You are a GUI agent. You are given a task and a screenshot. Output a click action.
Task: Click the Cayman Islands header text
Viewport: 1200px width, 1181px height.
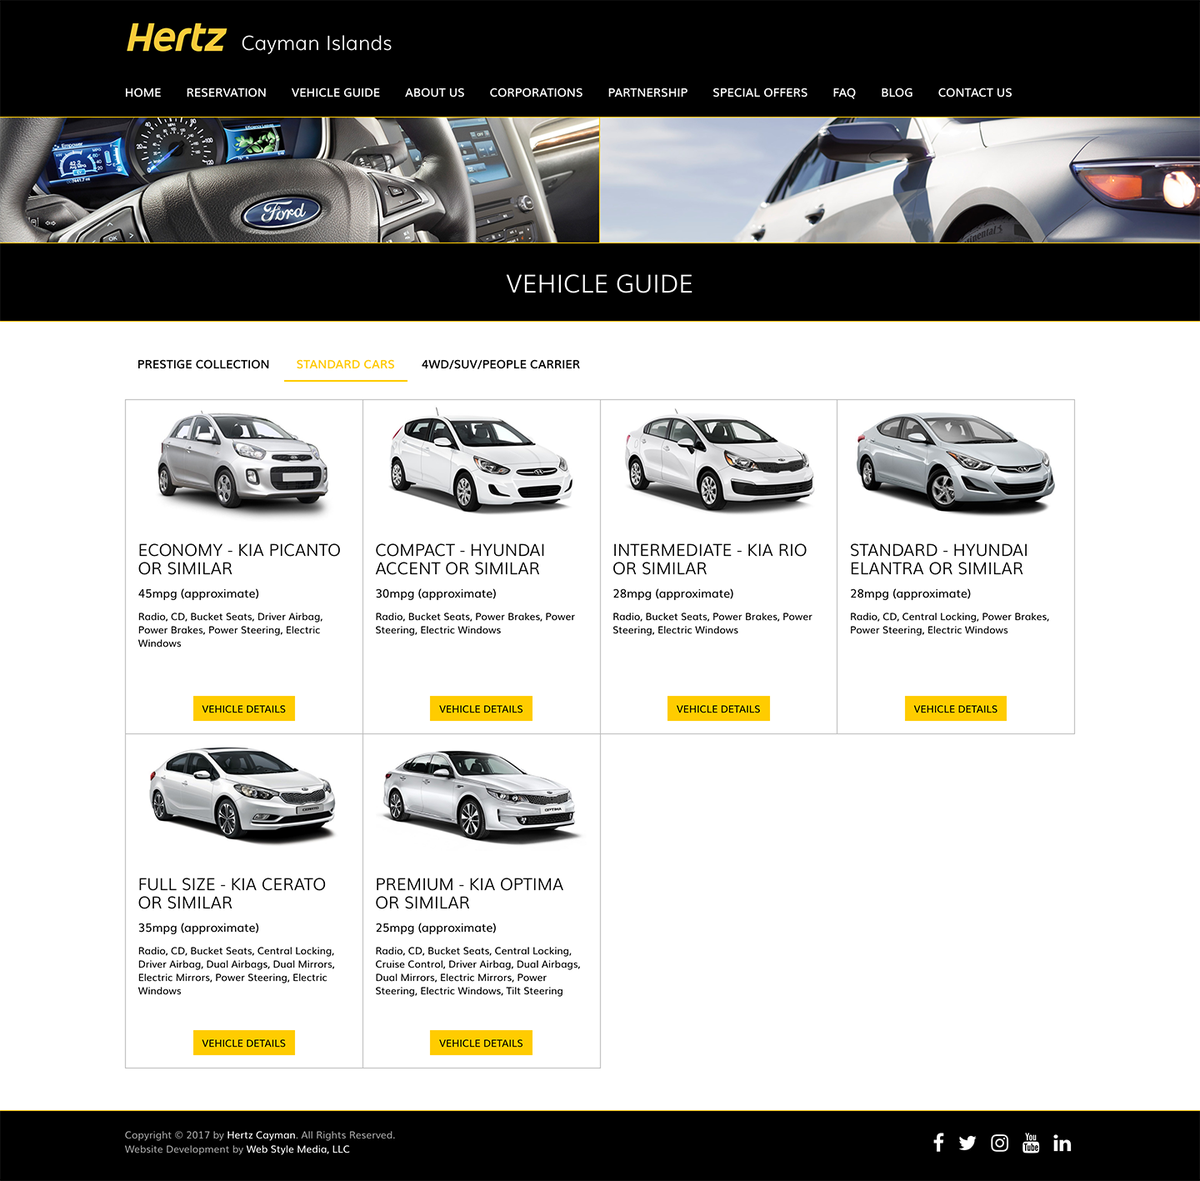pyautogui.click(x=316, y=43)
